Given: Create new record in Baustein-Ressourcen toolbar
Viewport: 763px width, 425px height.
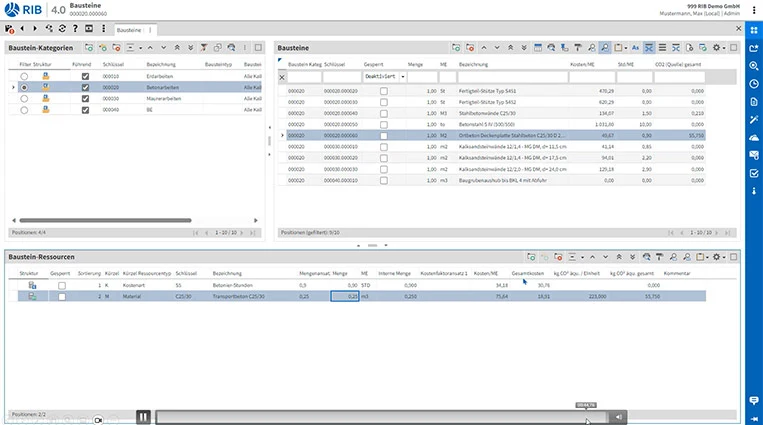Looking at the screenshot, I should point(531,257).
